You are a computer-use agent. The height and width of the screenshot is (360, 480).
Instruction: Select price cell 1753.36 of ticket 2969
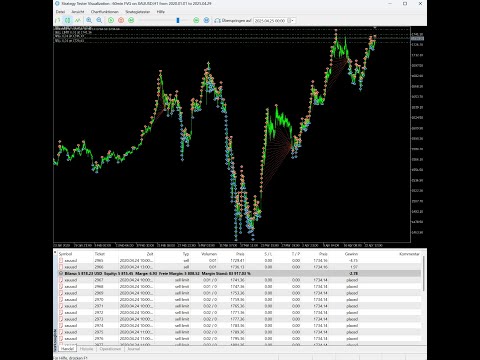point(237,293)
